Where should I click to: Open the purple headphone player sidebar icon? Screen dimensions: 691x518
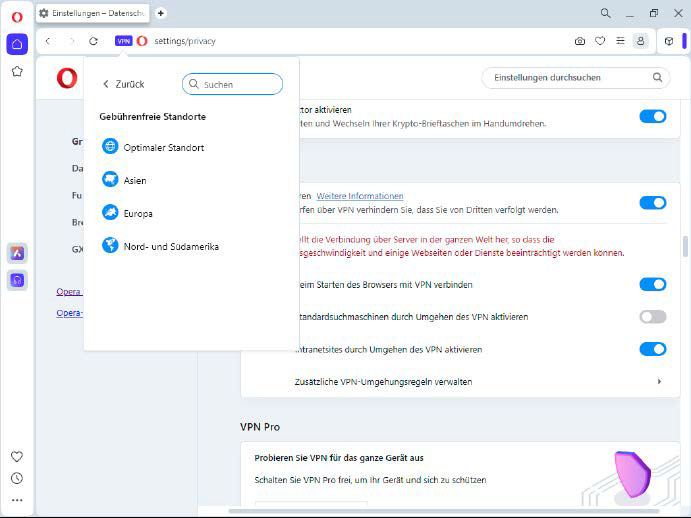tap(17, 280)
